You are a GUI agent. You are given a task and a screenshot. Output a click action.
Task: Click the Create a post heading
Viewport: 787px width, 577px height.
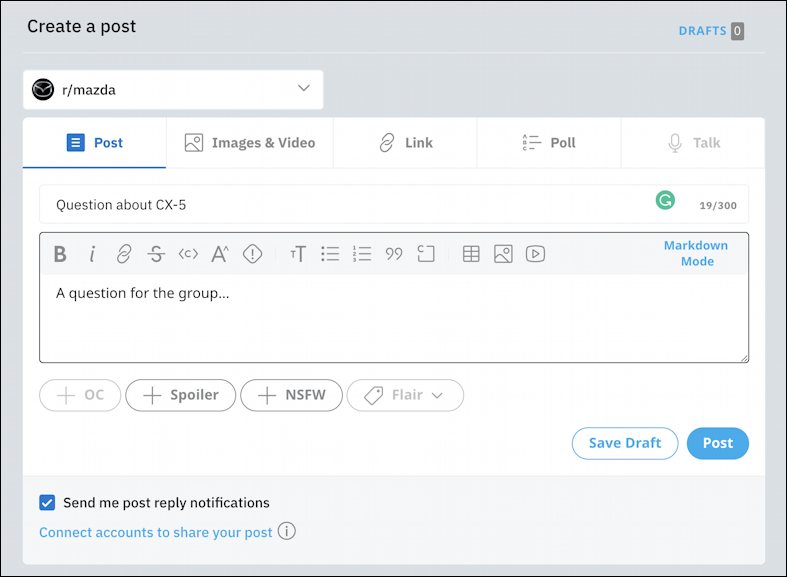tap(81, 27)
